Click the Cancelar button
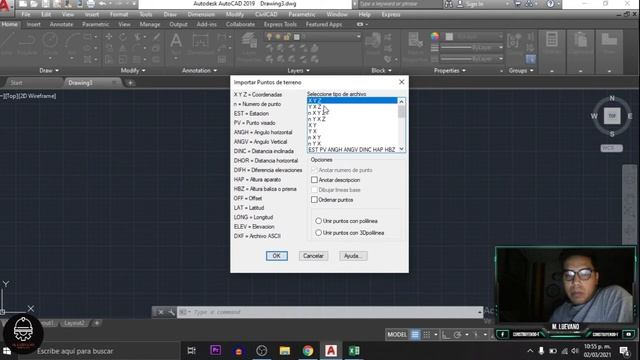The width and height of the screenshot is (640, 360). pyautogui.click(x=313, y=256)
